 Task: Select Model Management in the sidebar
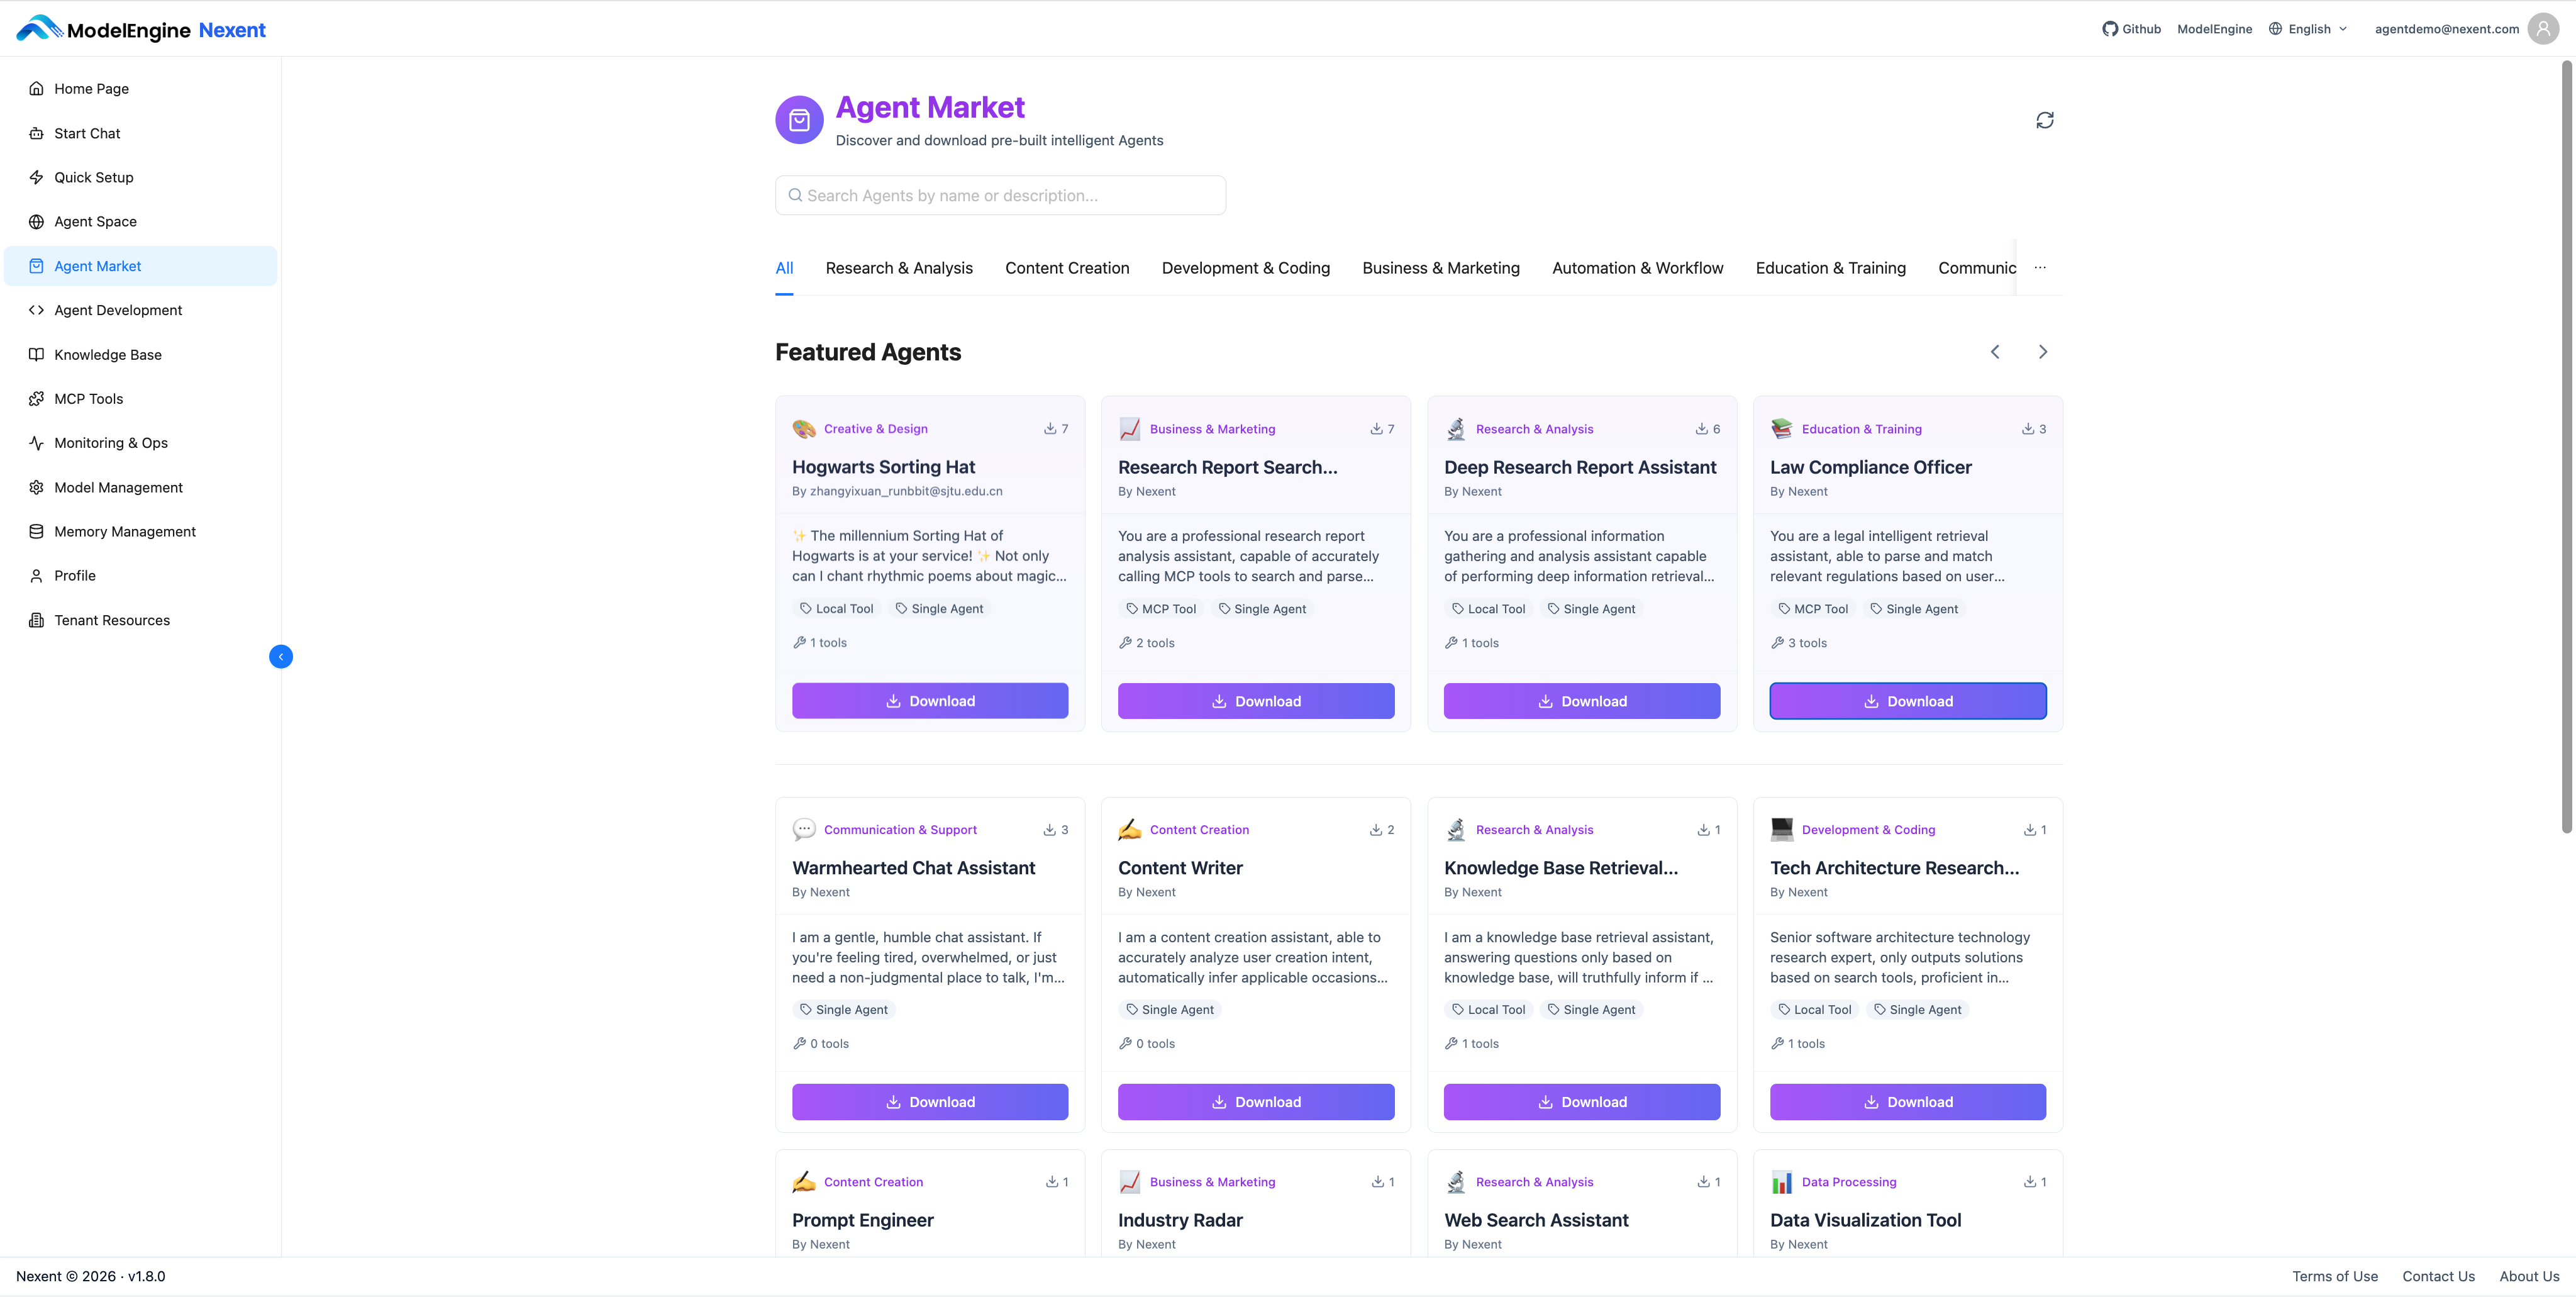click(x=118, y=487)
